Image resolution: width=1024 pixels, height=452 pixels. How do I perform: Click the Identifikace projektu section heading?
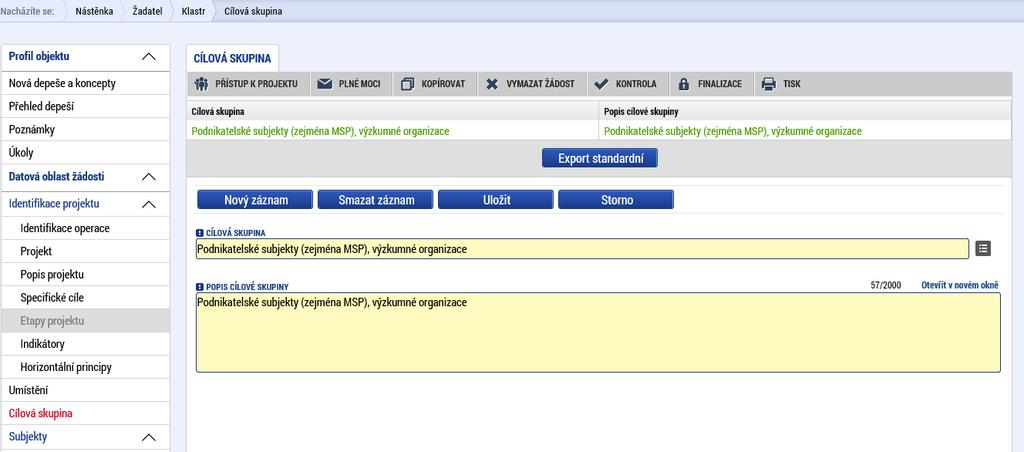54,204
